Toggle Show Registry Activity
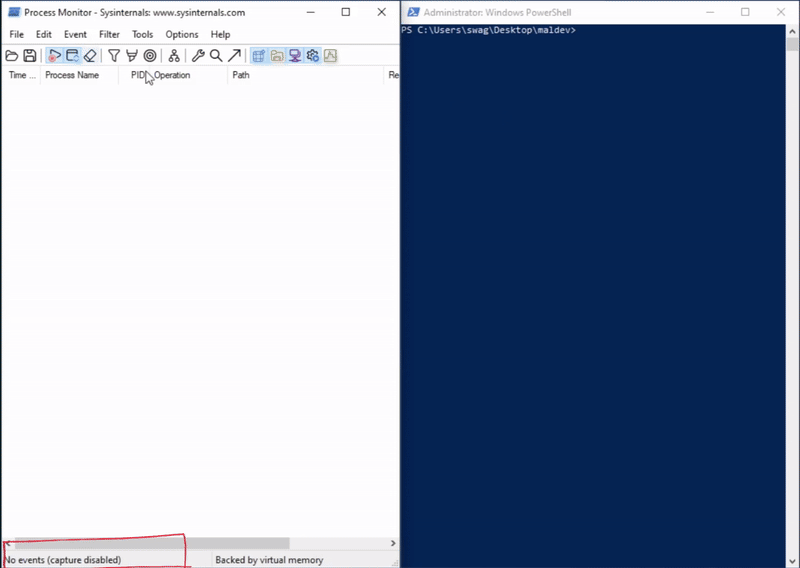The image size is (800, 568). [259, 56]
